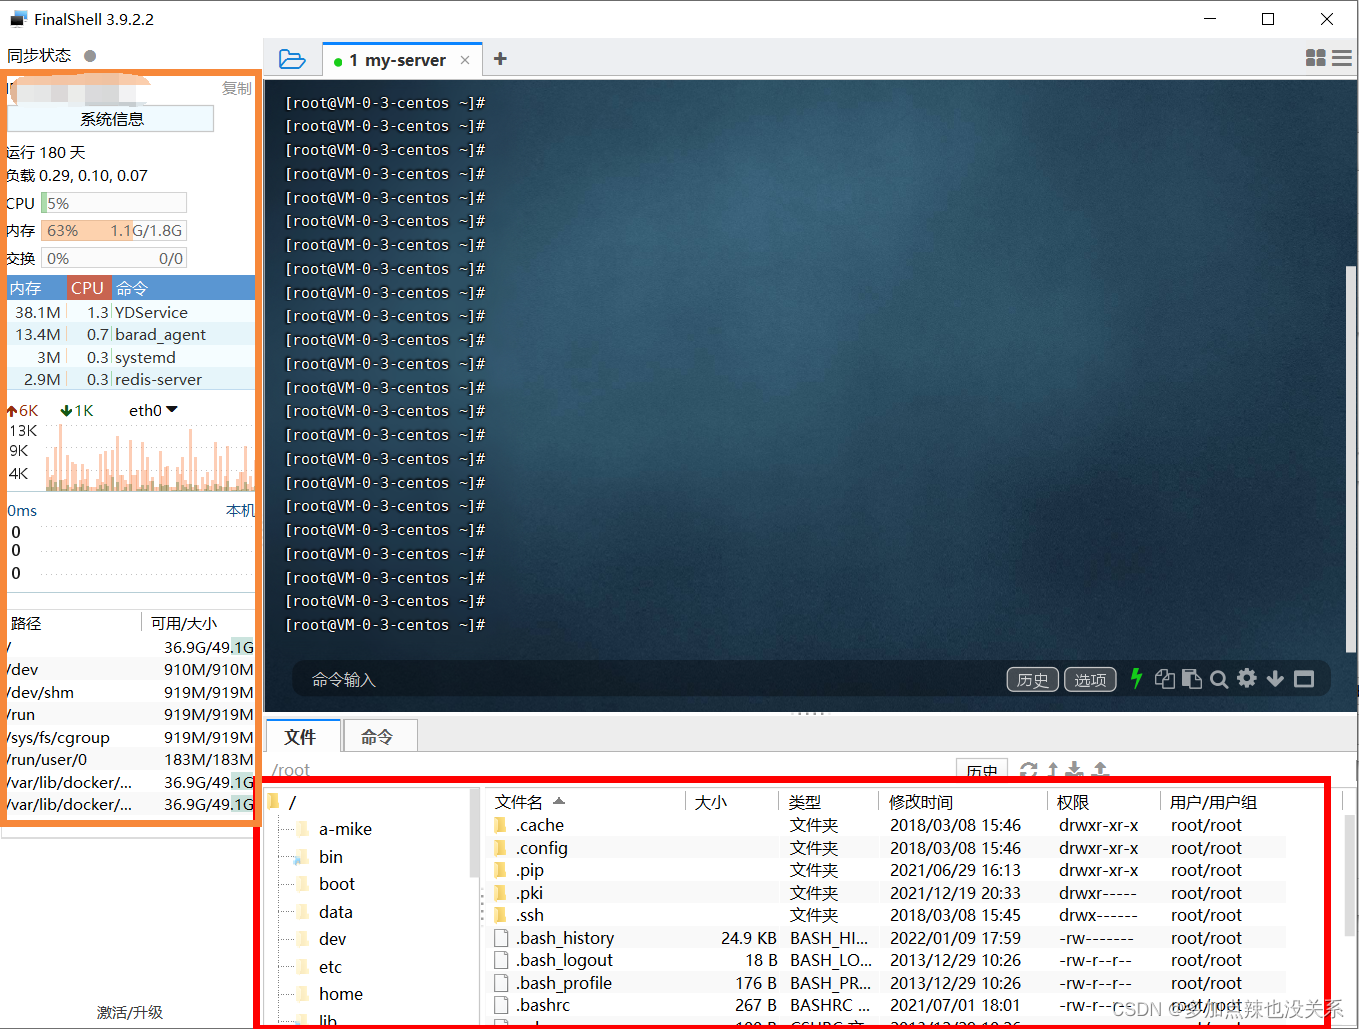Click the download file icon in file panel
Viewport: 1359px width, 1029px height.
[x=1074, y=769]
